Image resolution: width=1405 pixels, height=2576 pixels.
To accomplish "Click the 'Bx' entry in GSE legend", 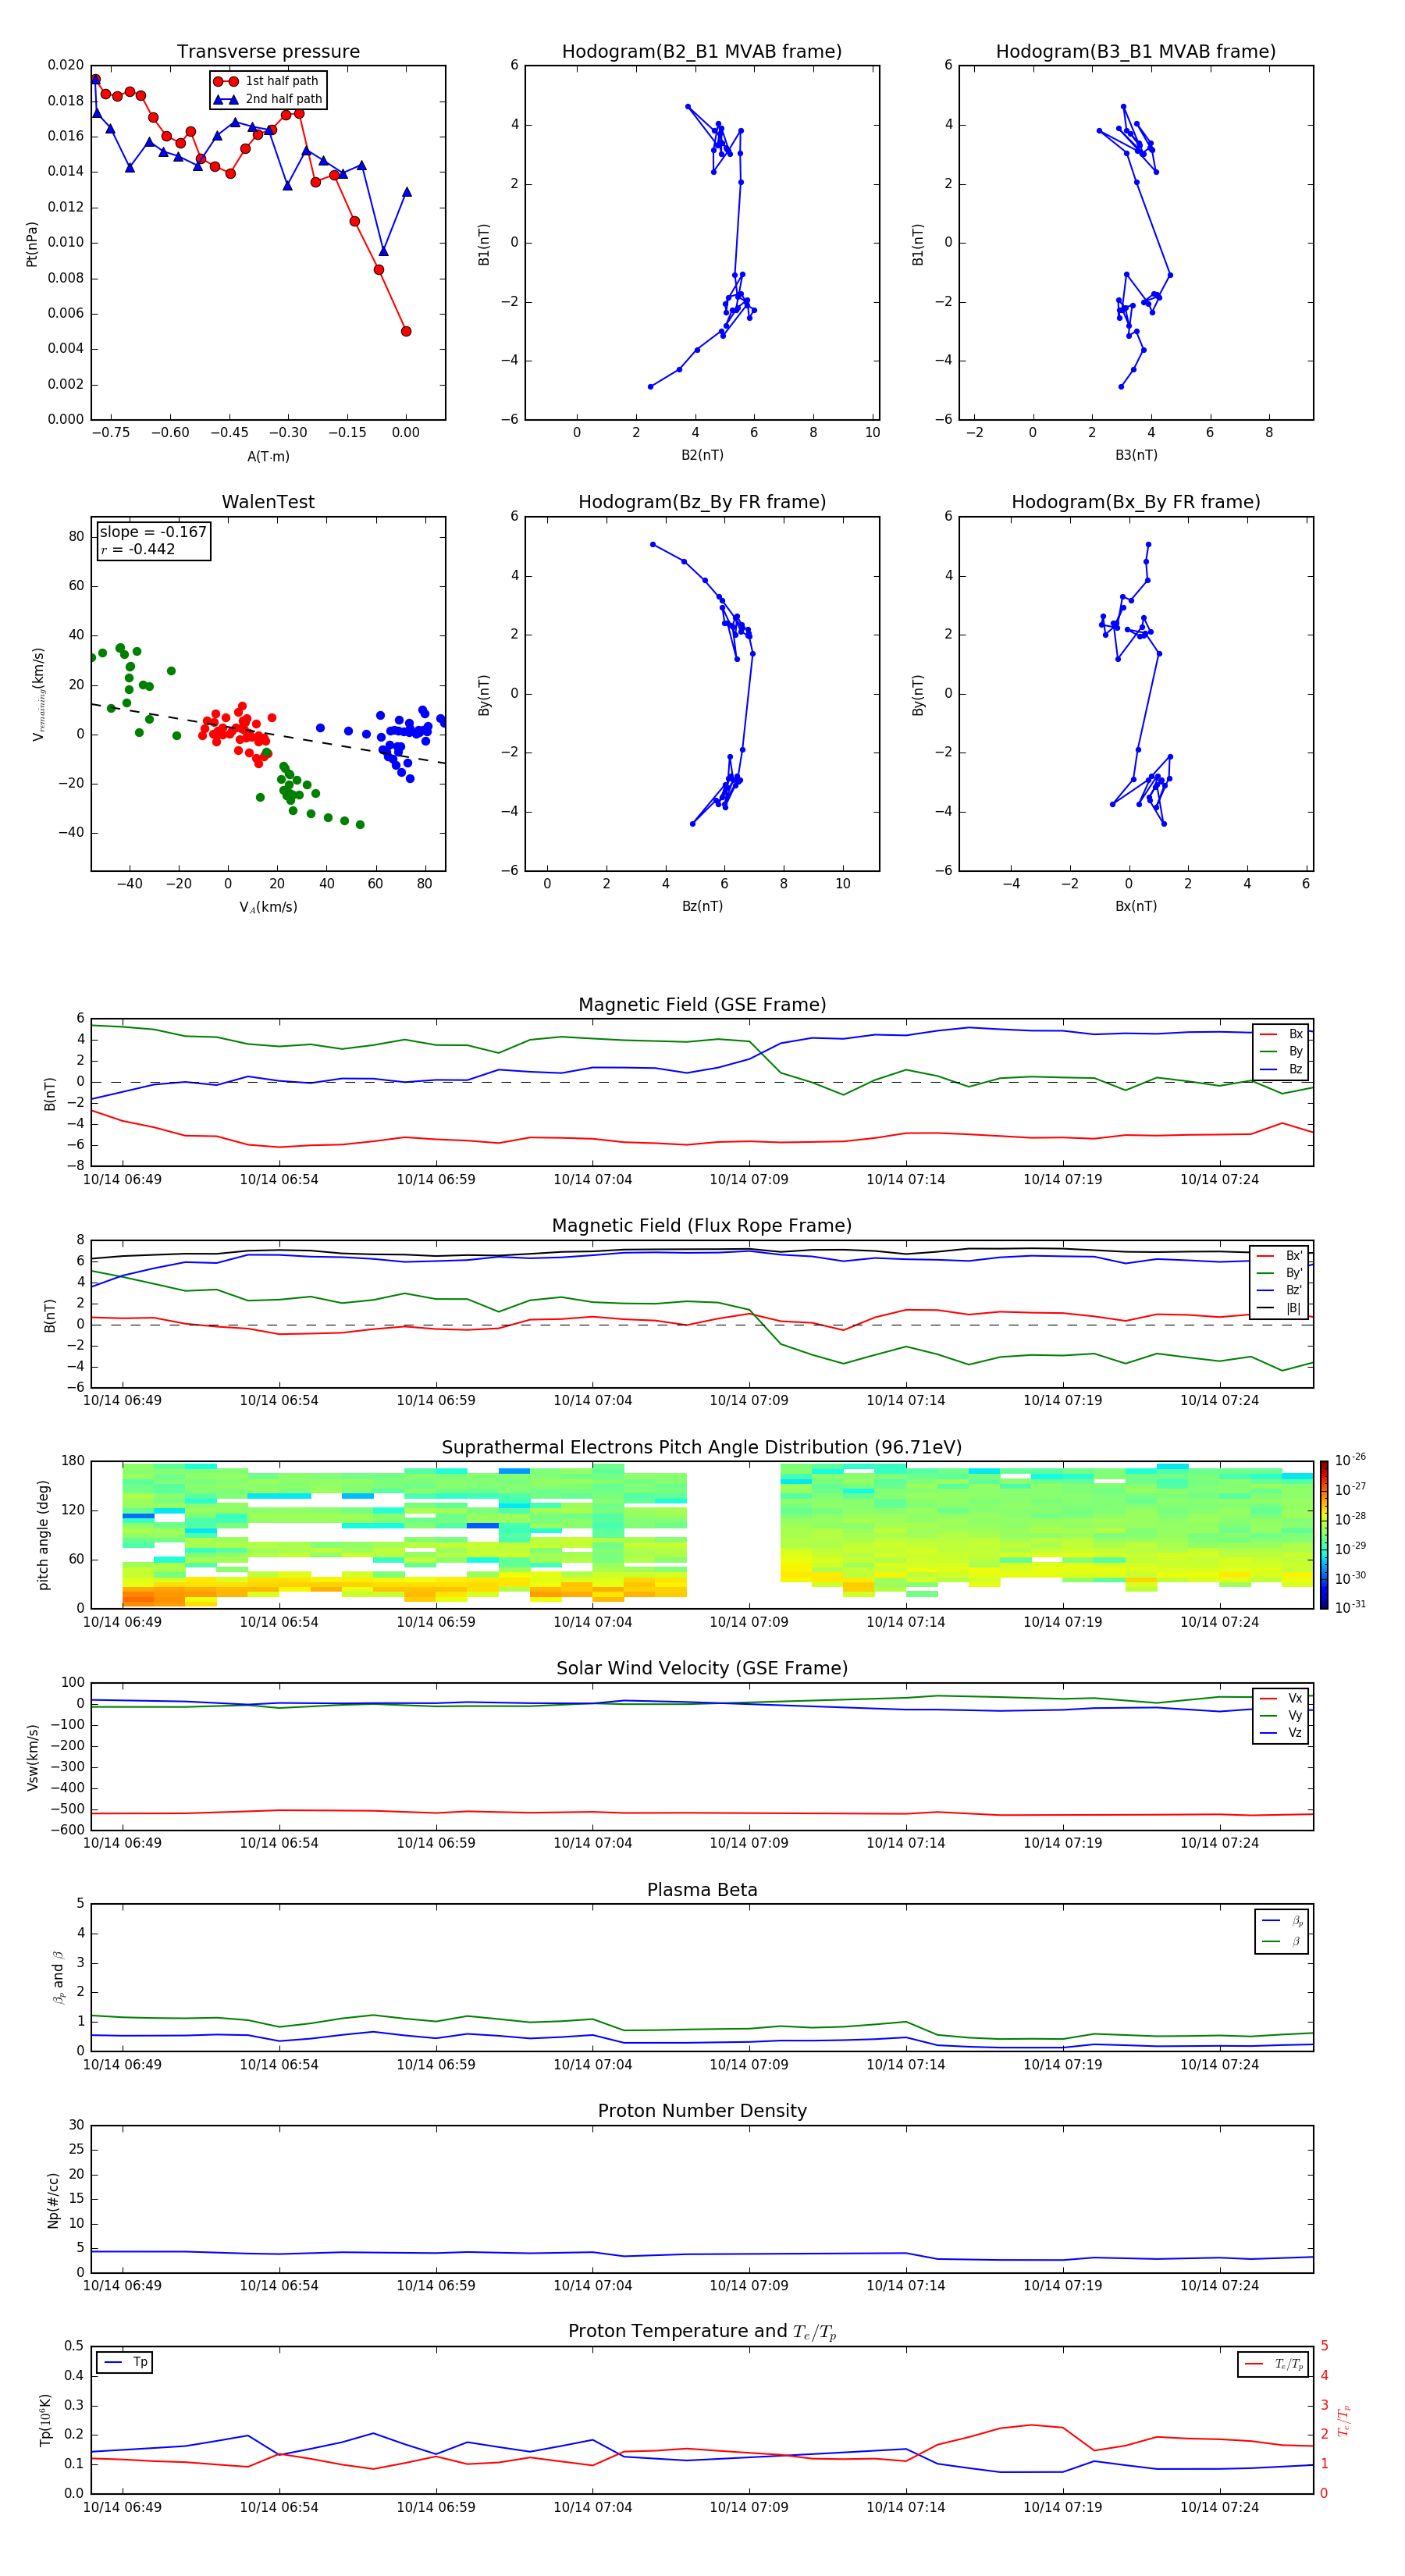I will click(1281, 1034).
